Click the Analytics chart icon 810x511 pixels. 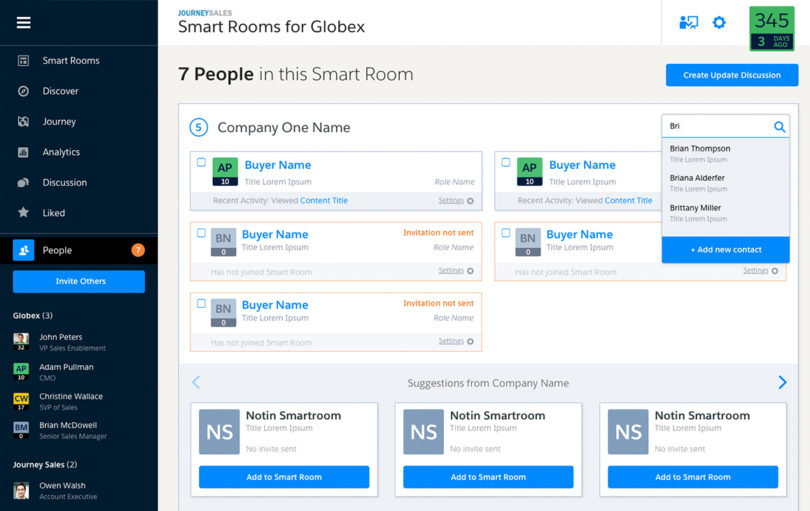[x=23, y=152]
